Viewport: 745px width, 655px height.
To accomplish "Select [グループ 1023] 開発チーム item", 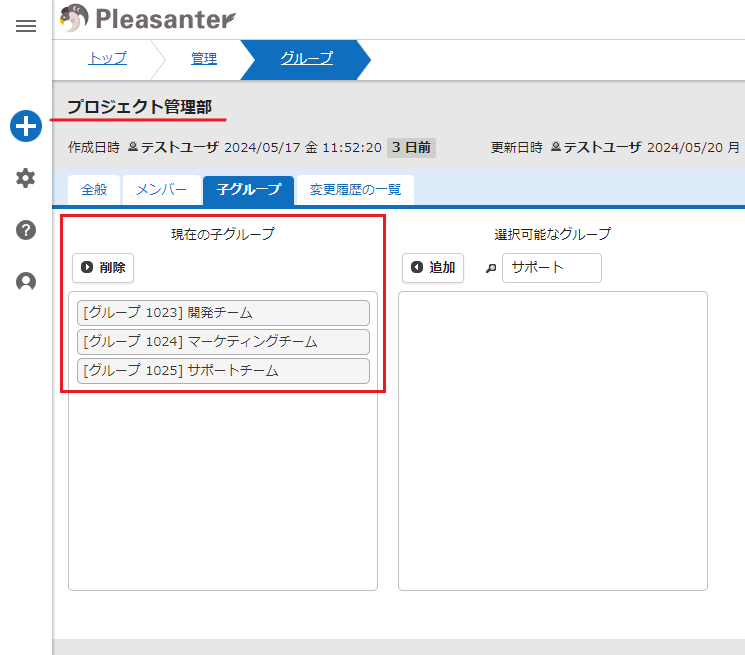I will point(223,313).
